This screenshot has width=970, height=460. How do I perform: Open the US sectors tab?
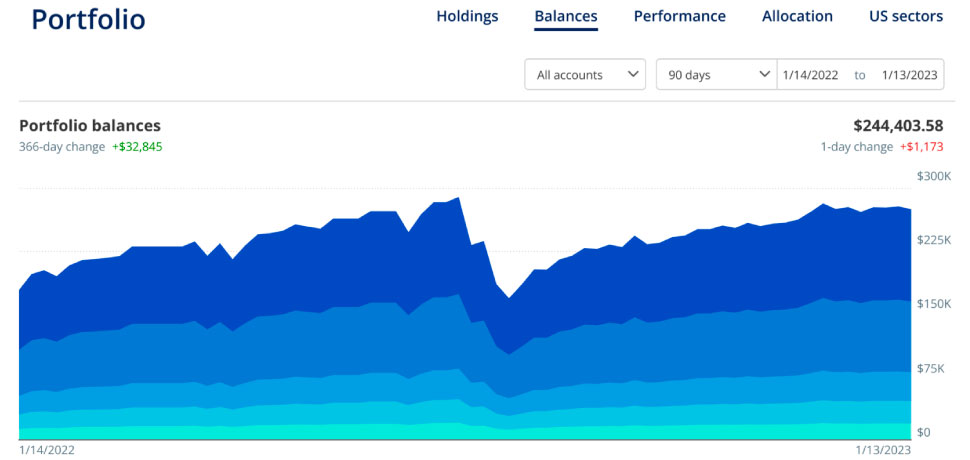(906, 16)
